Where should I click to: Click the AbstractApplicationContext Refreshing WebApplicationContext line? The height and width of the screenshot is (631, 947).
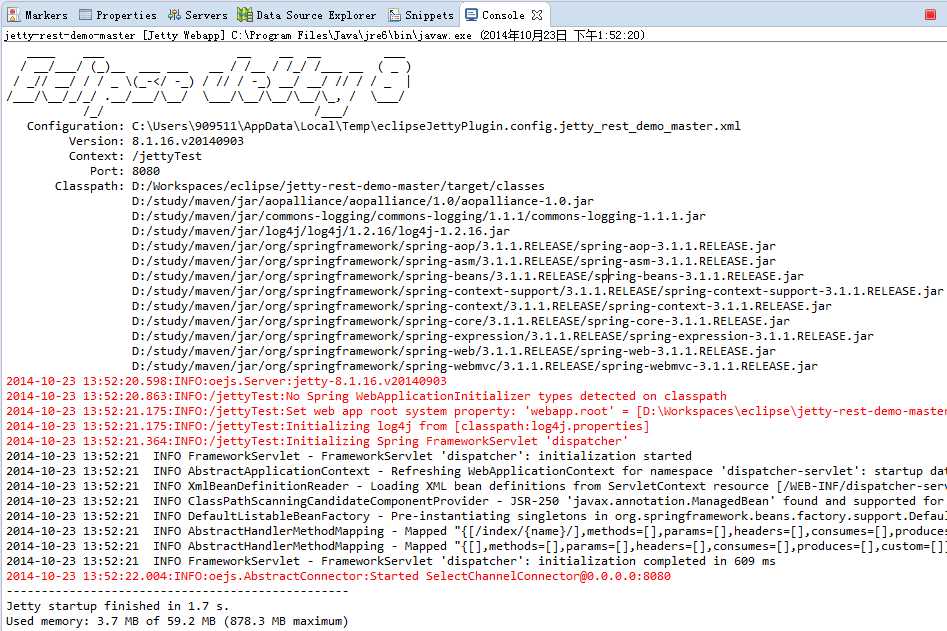pos(477,472)
